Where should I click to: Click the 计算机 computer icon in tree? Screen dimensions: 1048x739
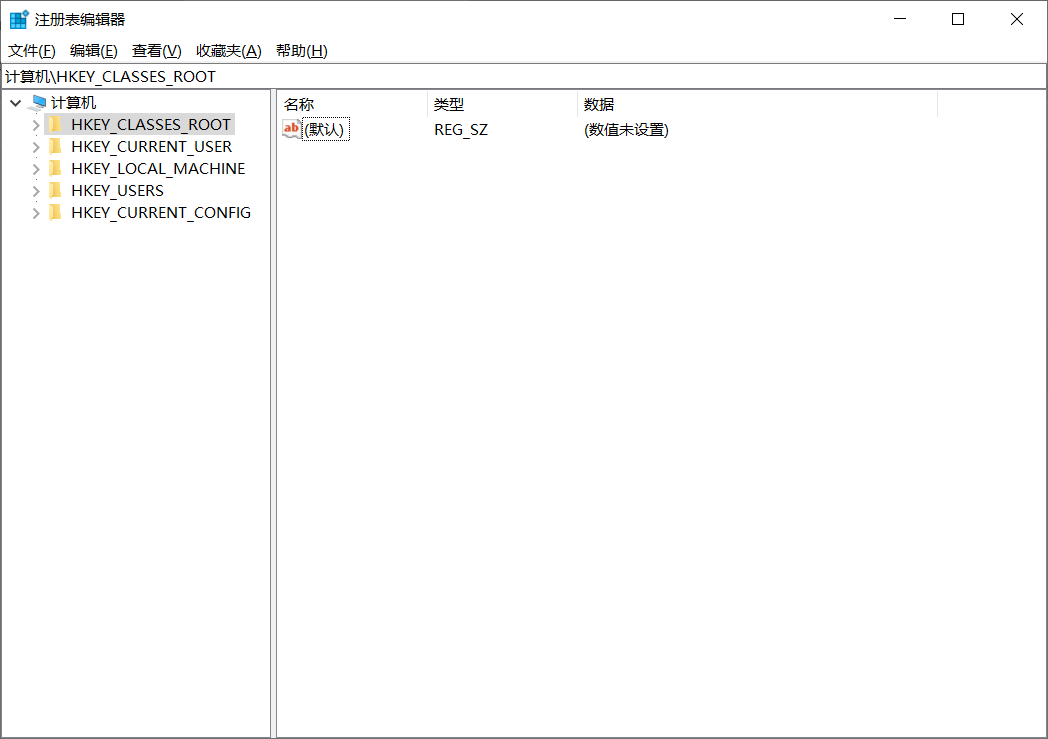click(x=37, y=103)
